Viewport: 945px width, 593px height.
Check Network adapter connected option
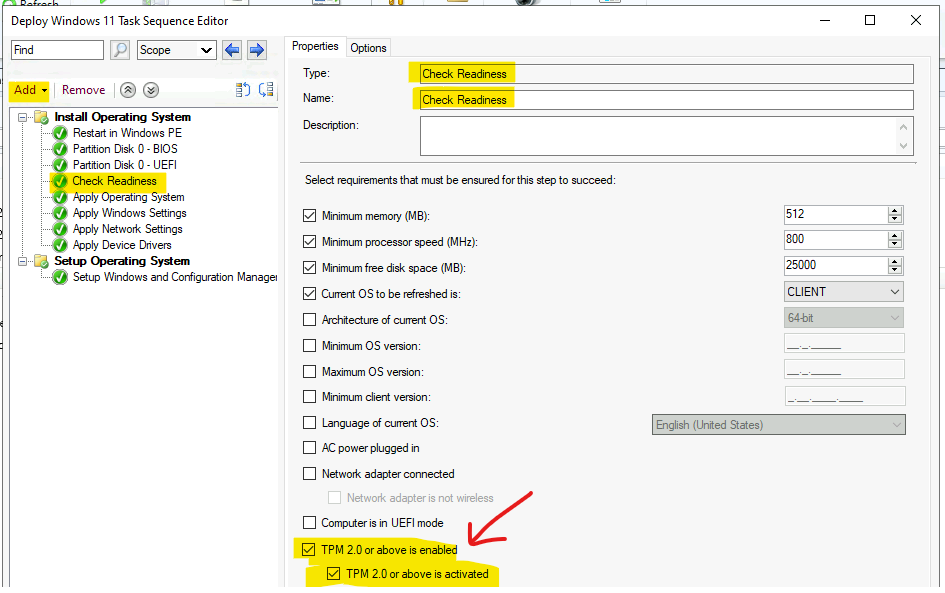309,474
